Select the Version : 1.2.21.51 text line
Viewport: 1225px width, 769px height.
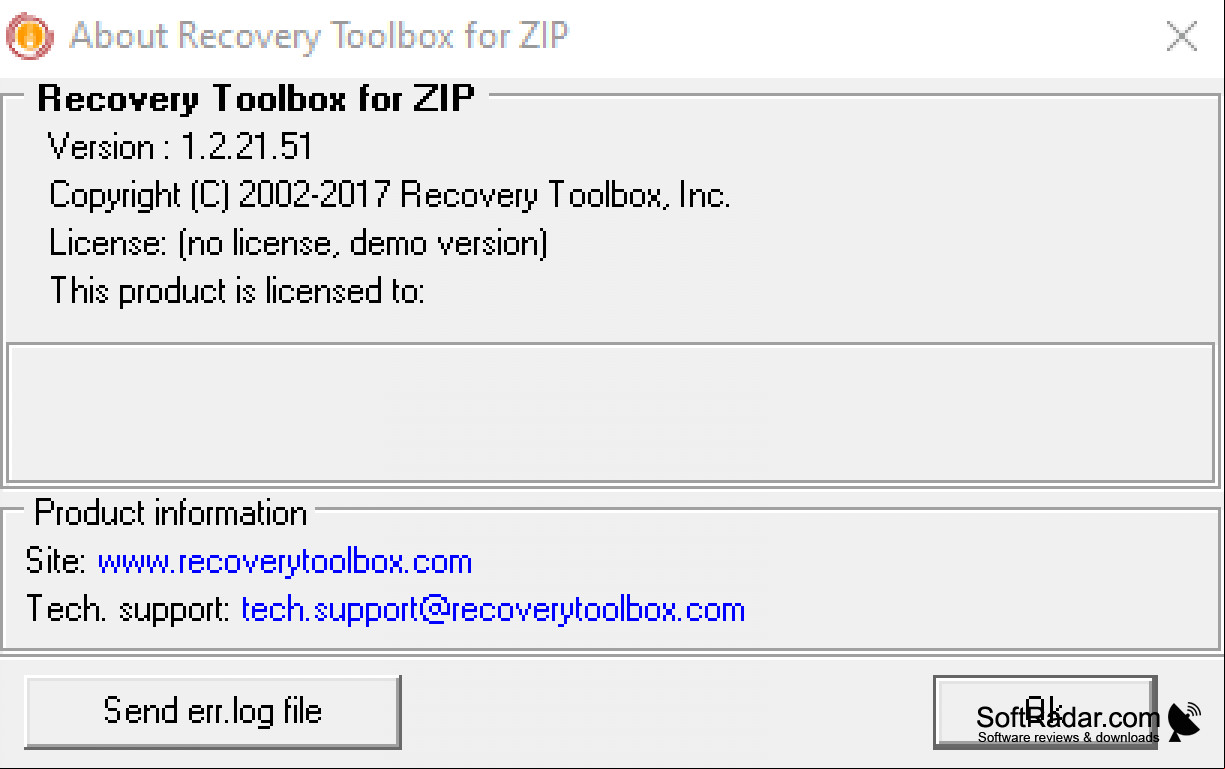[x=180, y=147]
